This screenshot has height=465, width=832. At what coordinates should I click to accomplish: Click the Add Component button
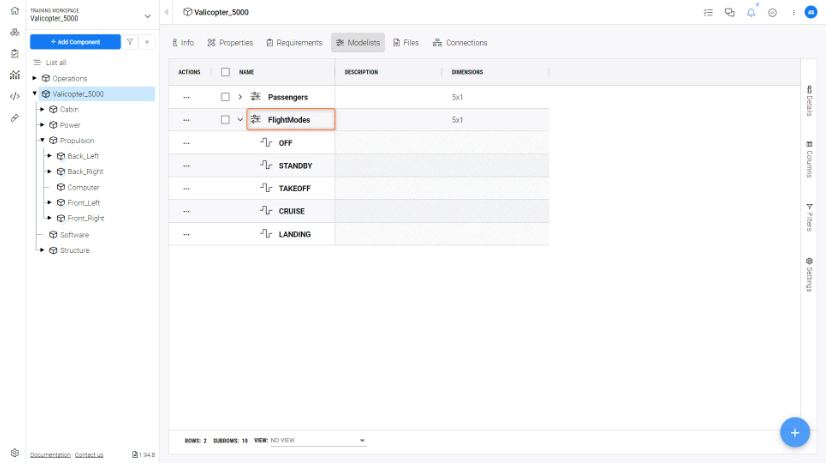pyautogui.click(x=76, y=42)
